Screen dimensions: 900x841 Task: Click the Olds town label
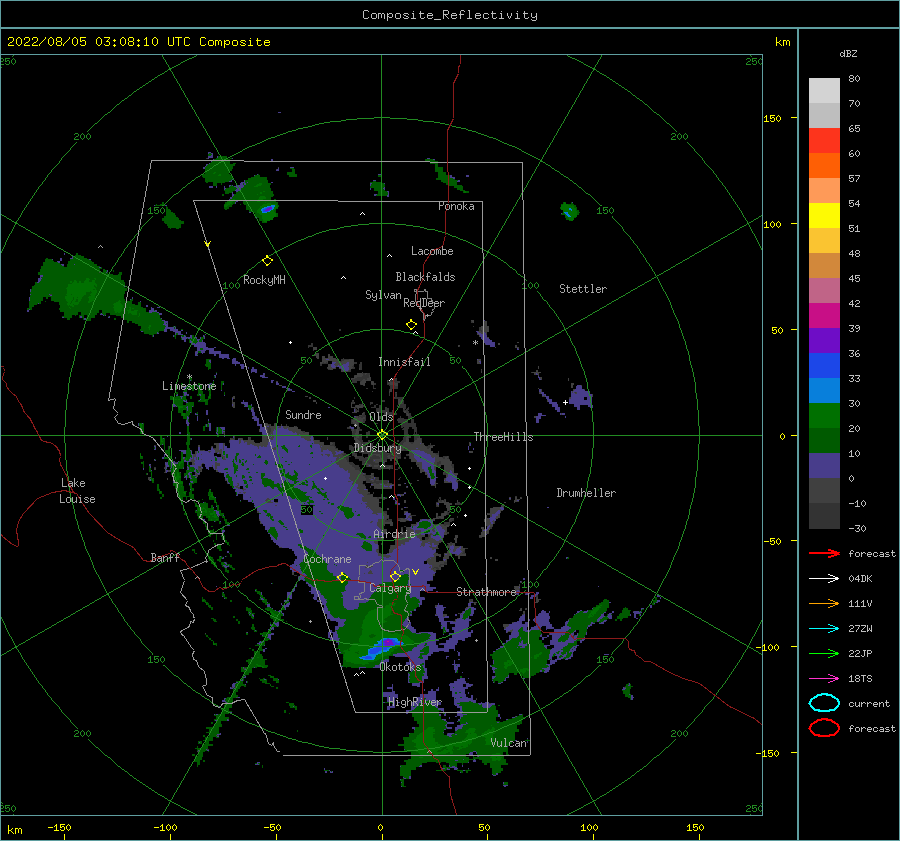click(x=381, y=417)
